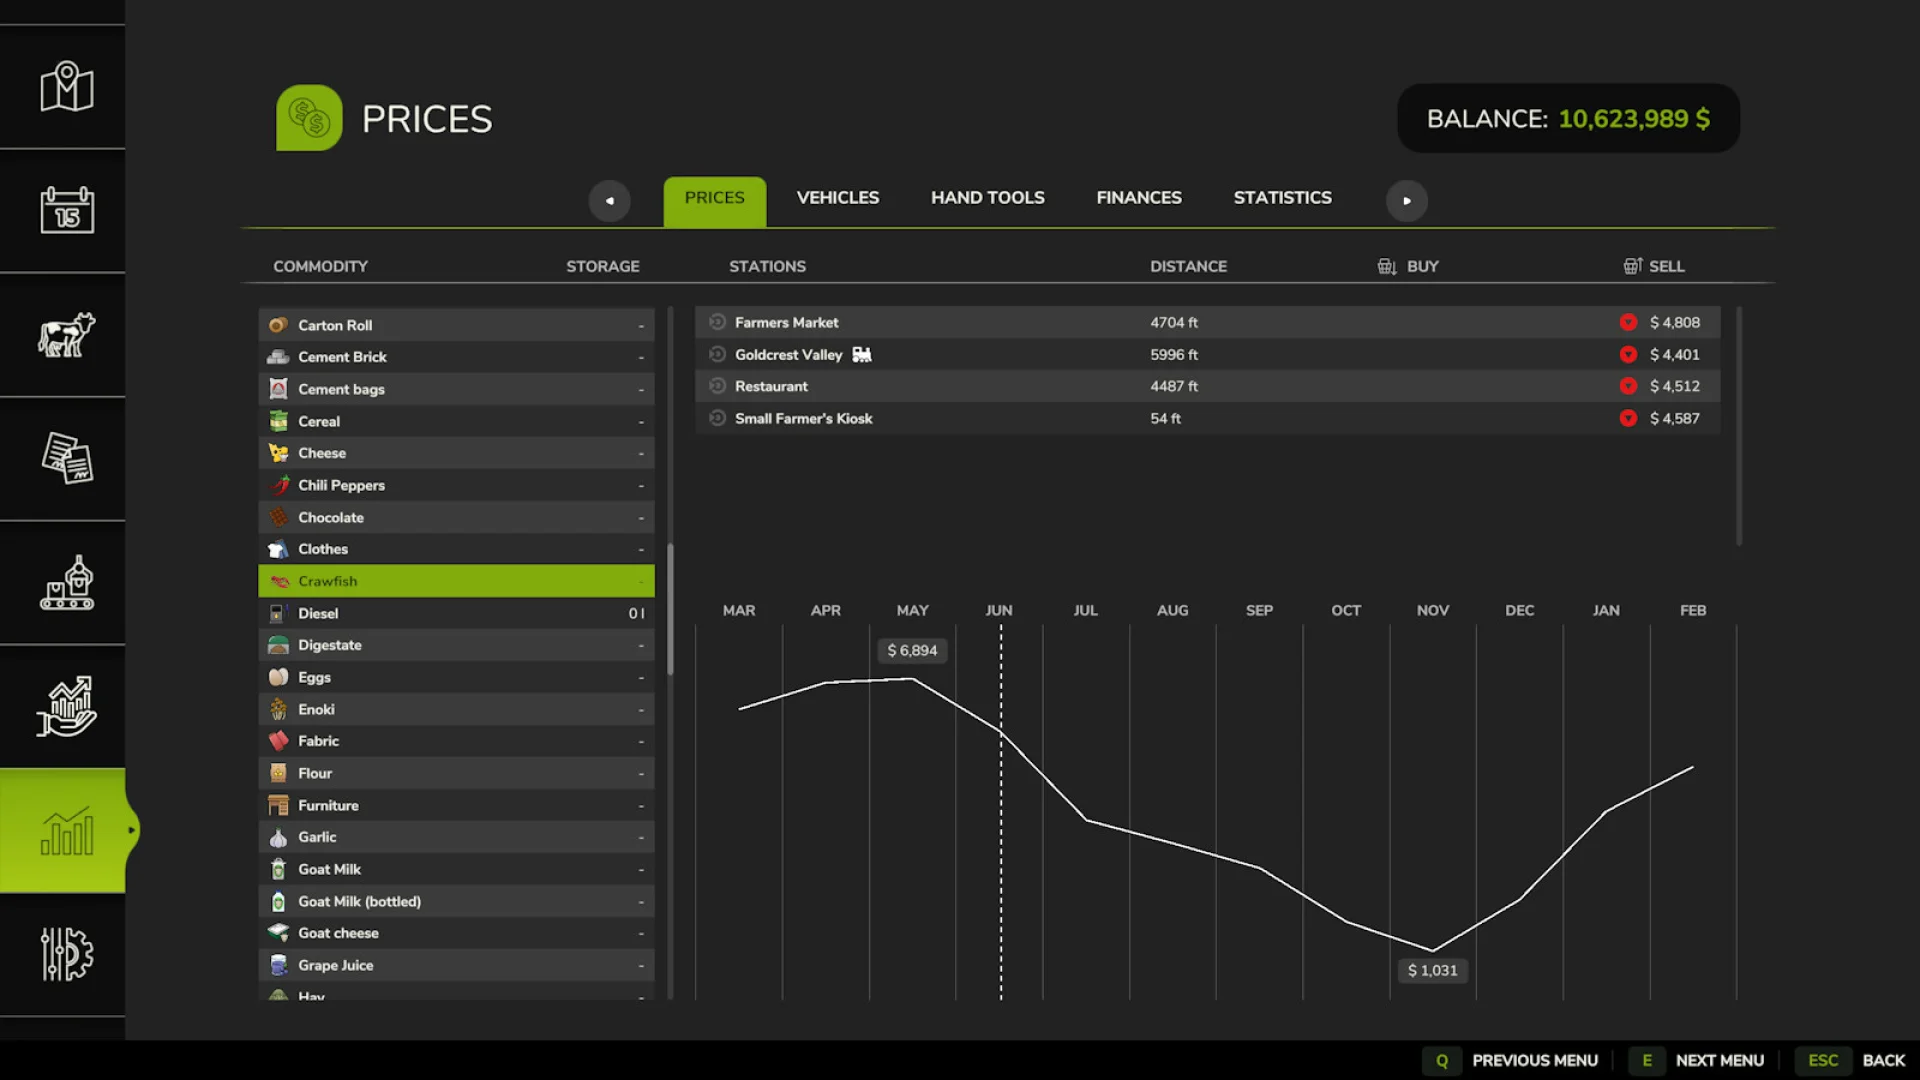Toggle the sell marker for Small Farmer's Kiosk
The image size is (1920, 1080).
[1628, 418]
